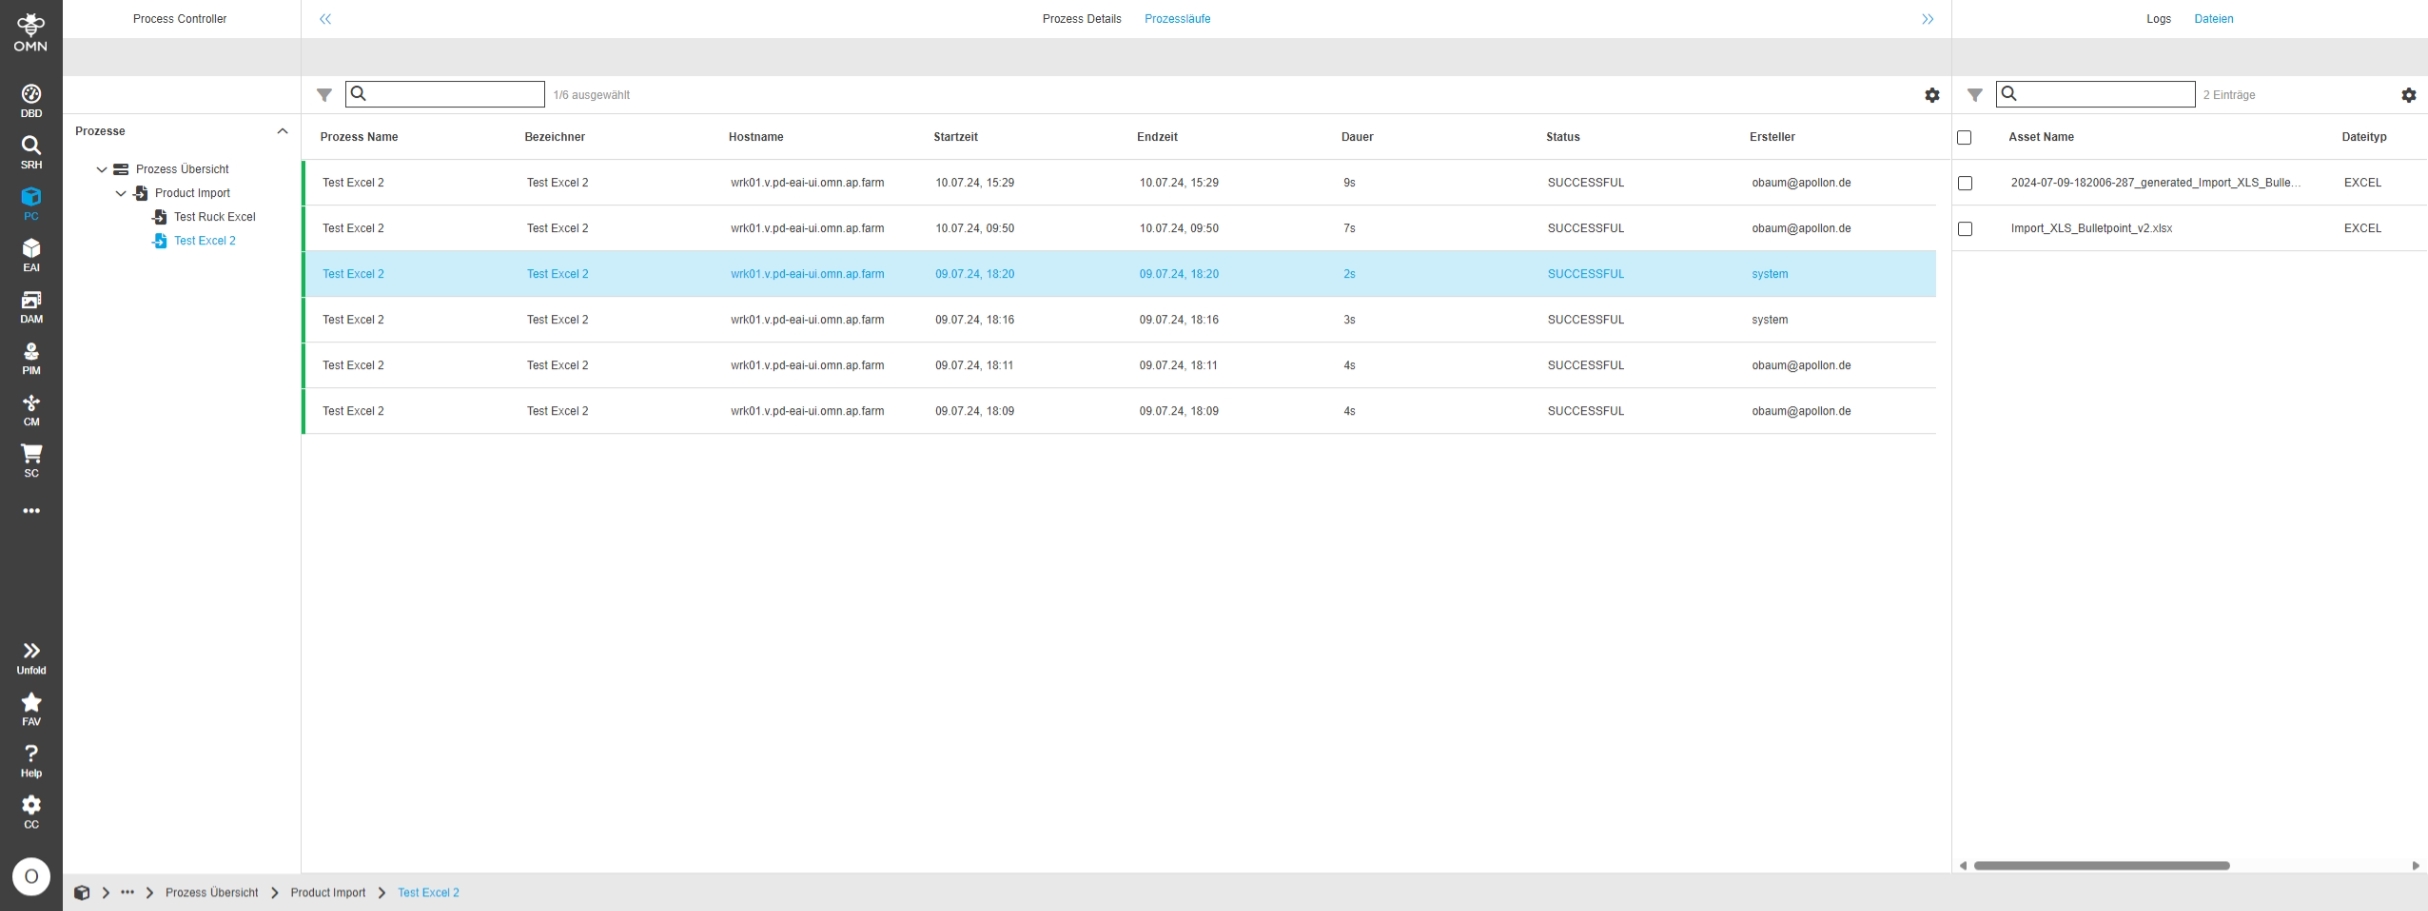
Task: Open the Help question mark icon
Action: pyautogui.click(x=31, y=760)
